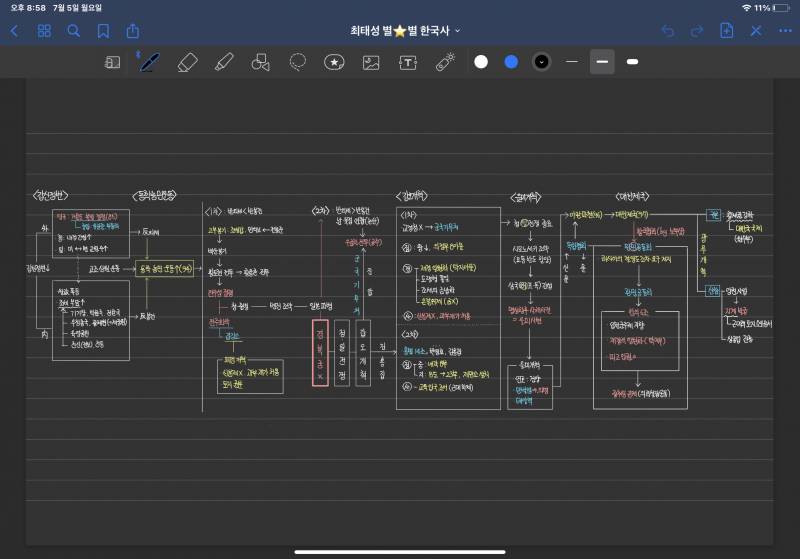The image size is (800, 559).
Task: Go back using the top-left arrow
Action: [14, 31]
